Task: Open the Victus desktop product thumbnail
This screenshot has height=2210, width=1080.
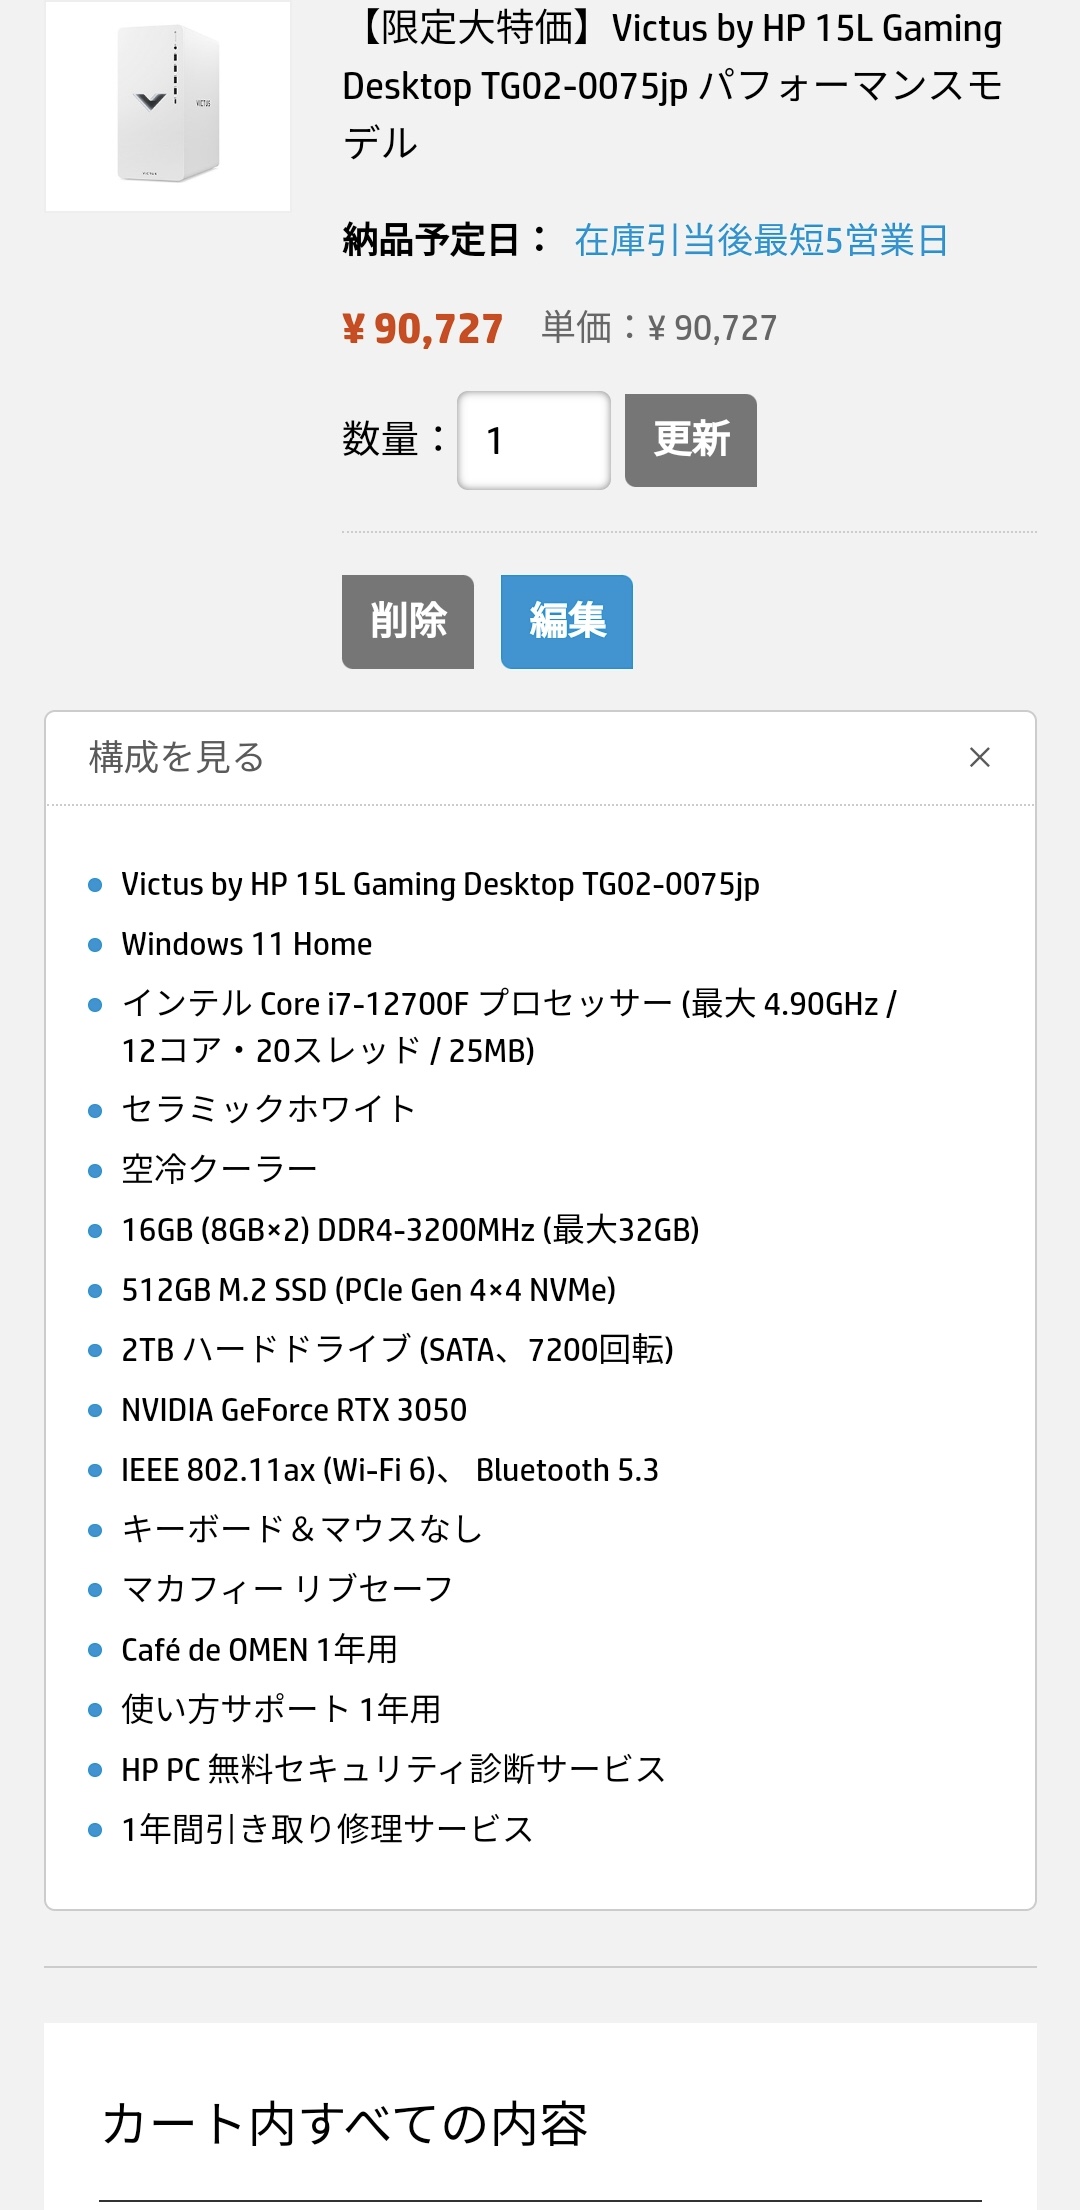Action: click(x=168, y=106)
